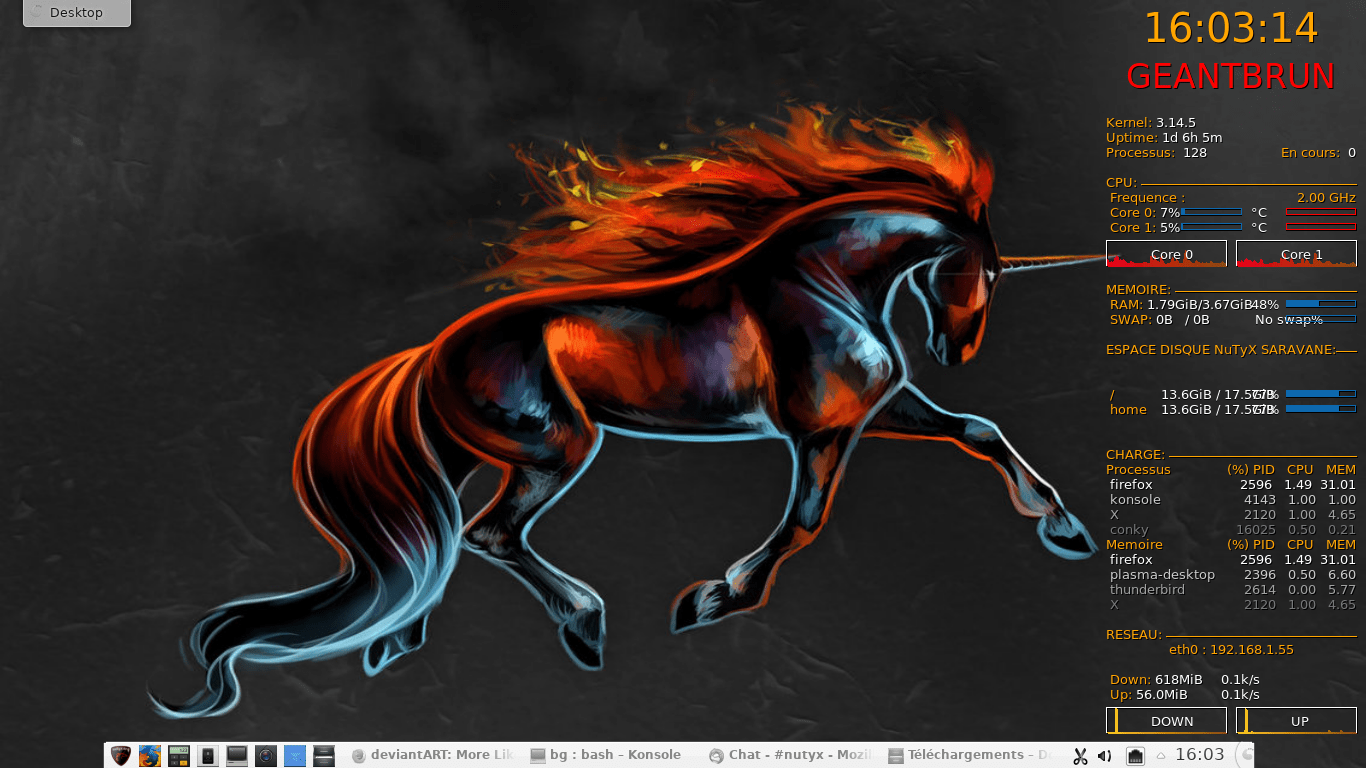Open the file drawer launcher icon
The width and height of the screenshot is (1366, 768).
click(x=324, y=756)
